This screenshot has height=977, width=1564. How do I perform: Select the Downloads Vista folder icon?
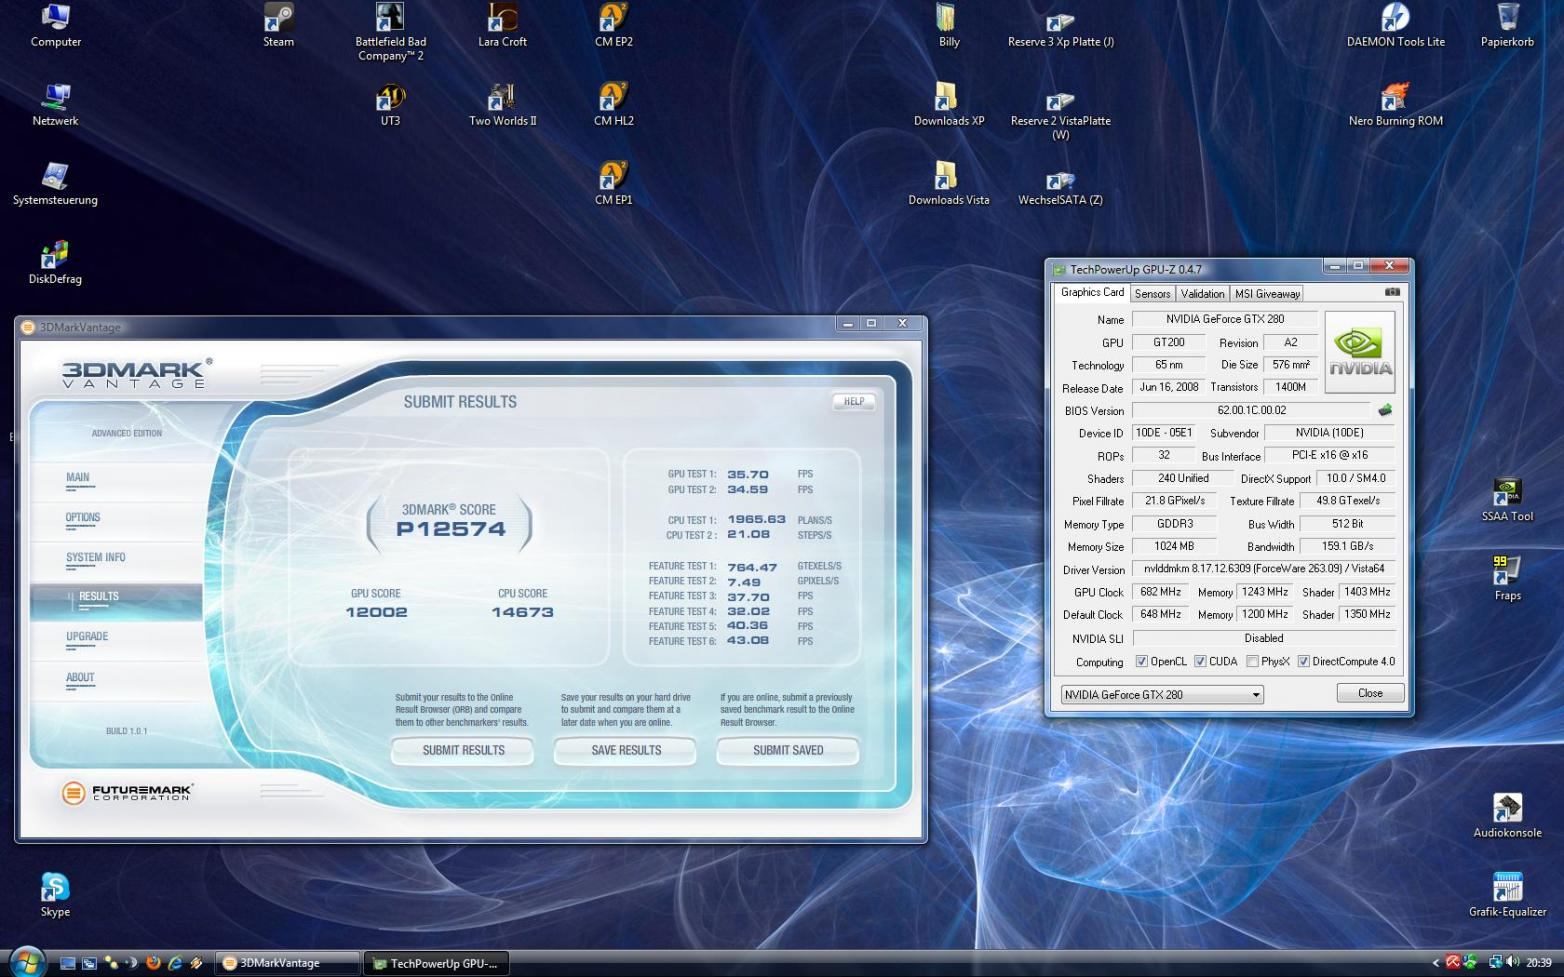tap(948, 184)
